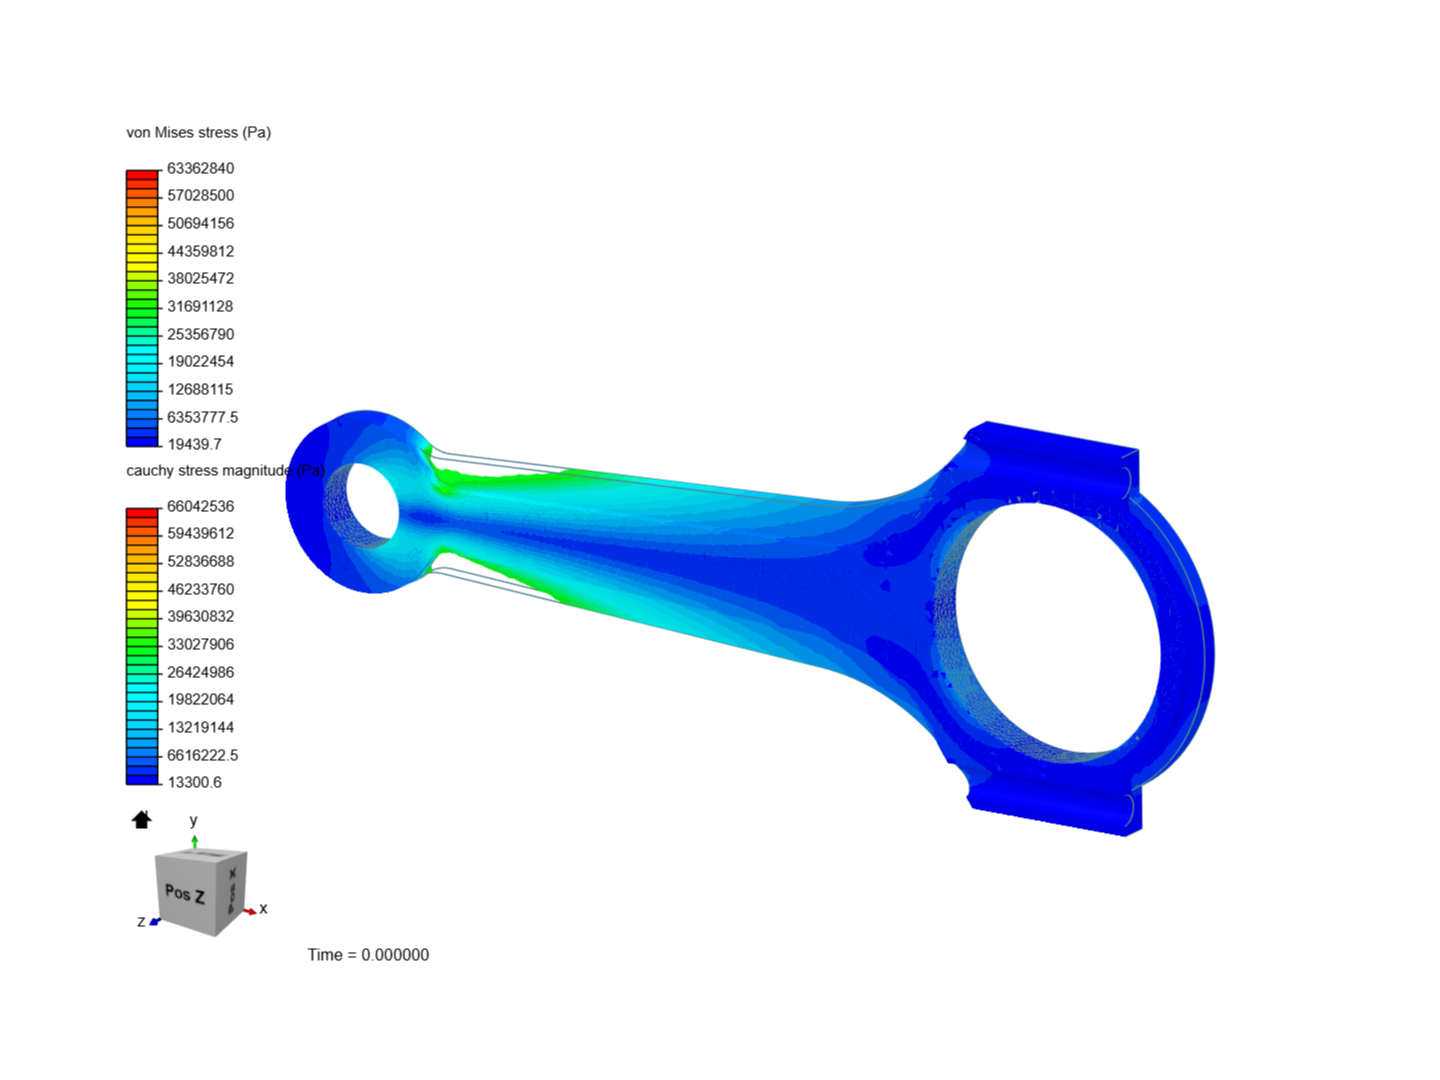Click the von Mises minimum value 19439.7
Screen dimensions: 1440x1080
point(194,444)
